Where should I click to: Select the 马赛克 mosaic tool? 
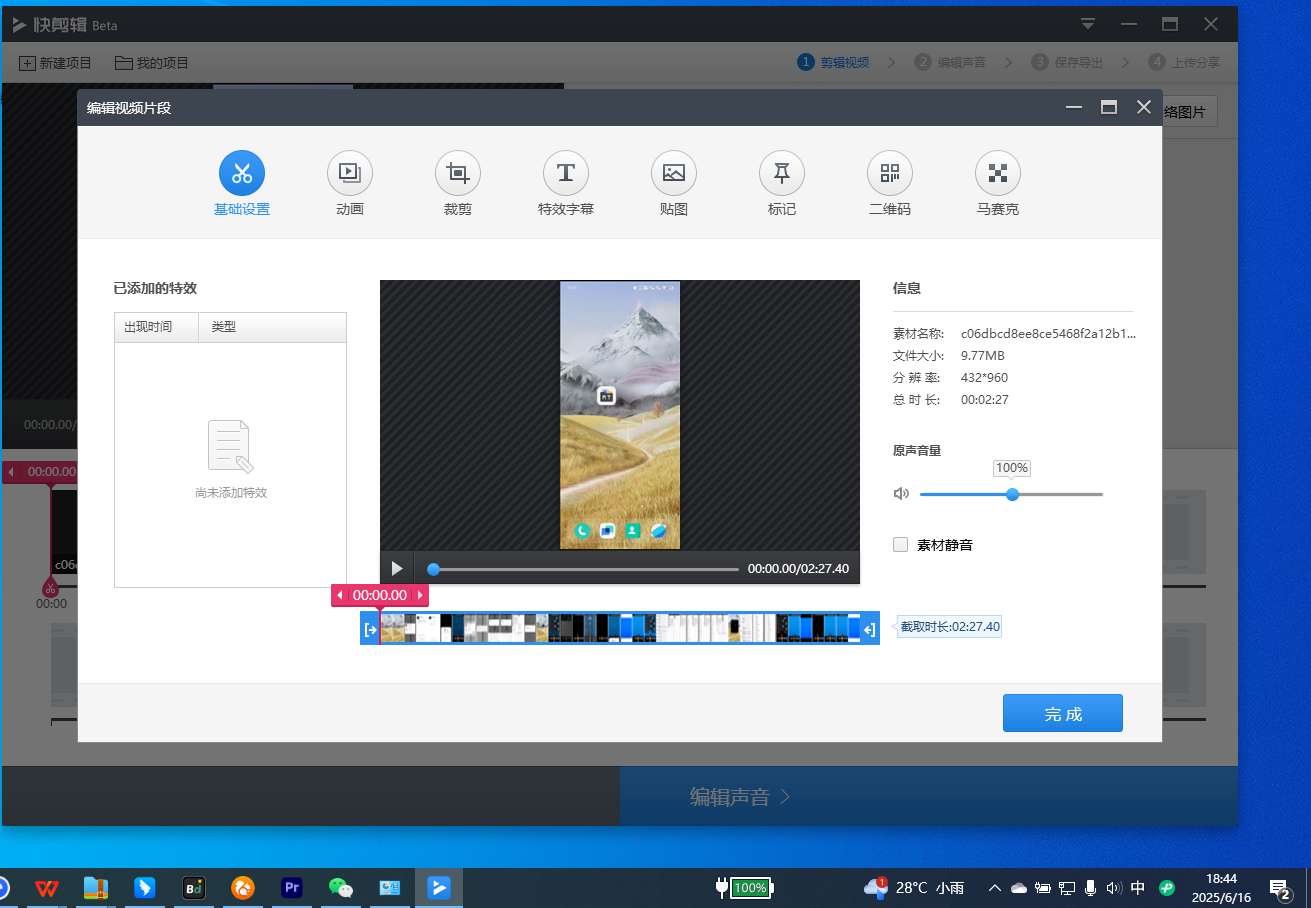(x=998, y=174)
